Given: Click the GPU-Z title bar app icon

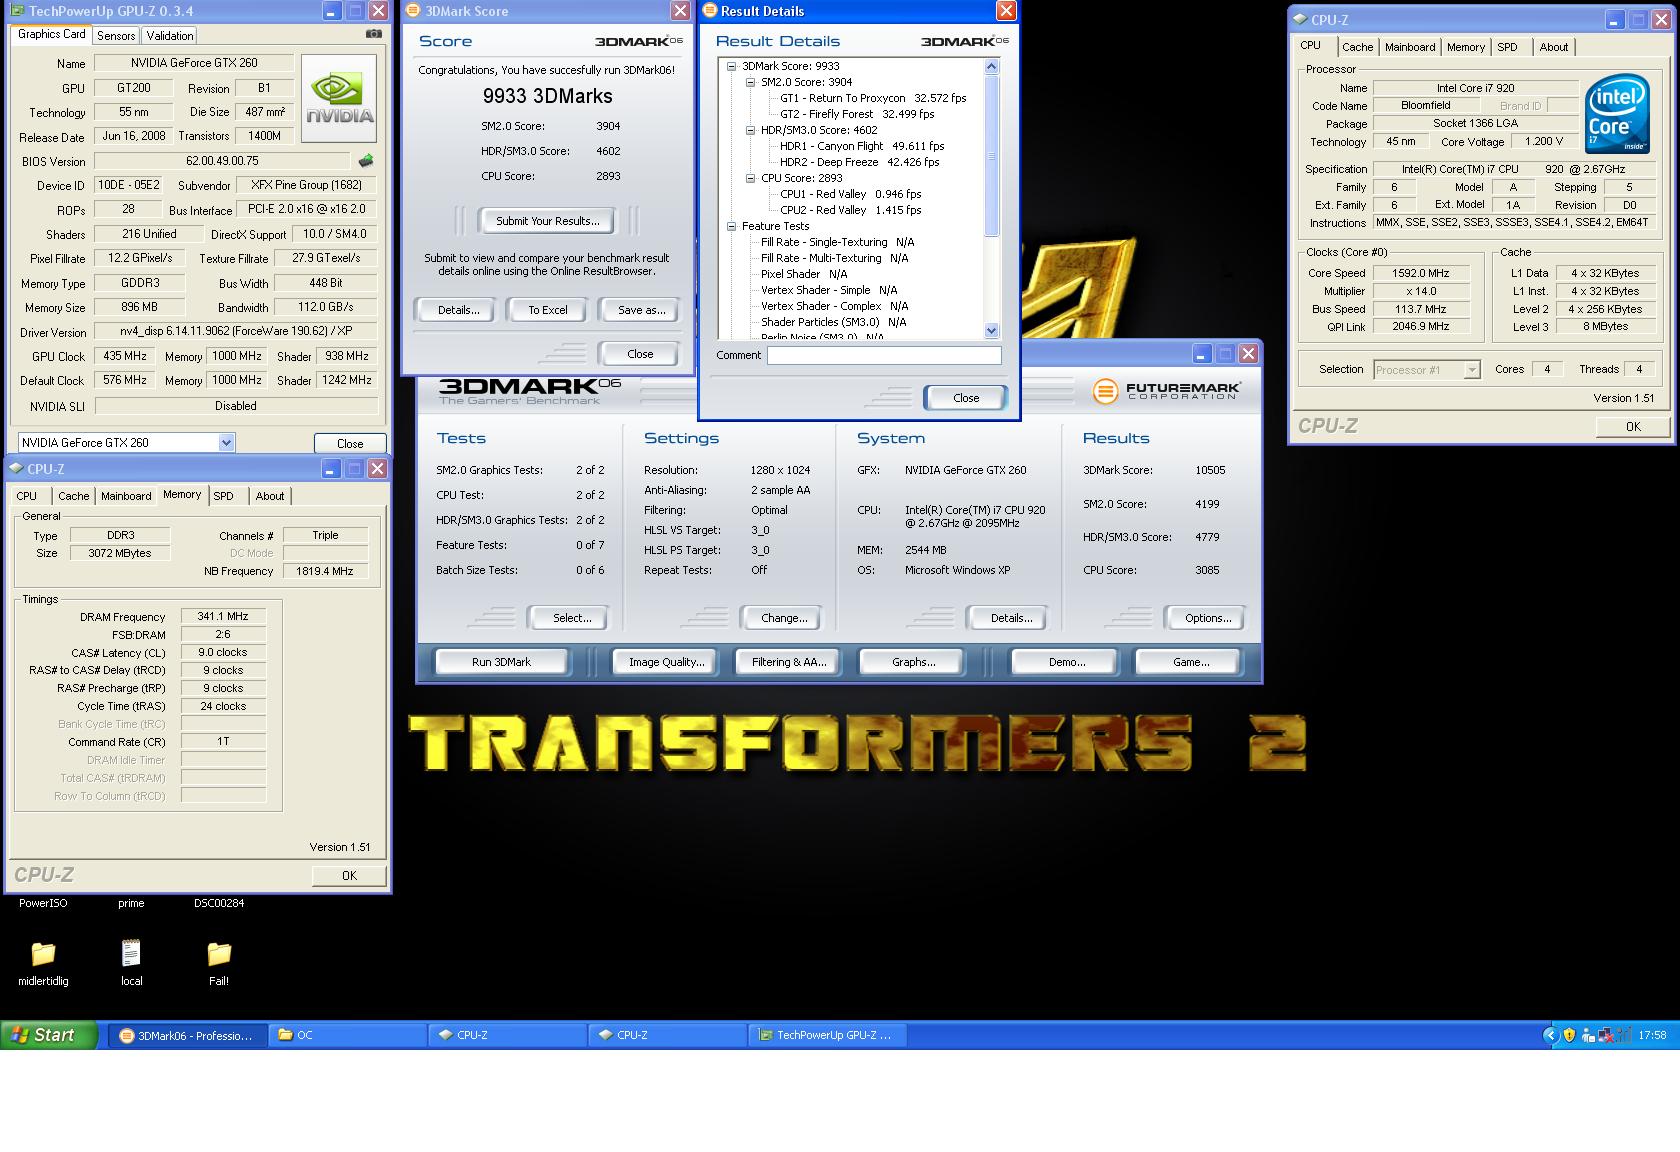Looking at the screenshot, I should click(x=17, y=11).
